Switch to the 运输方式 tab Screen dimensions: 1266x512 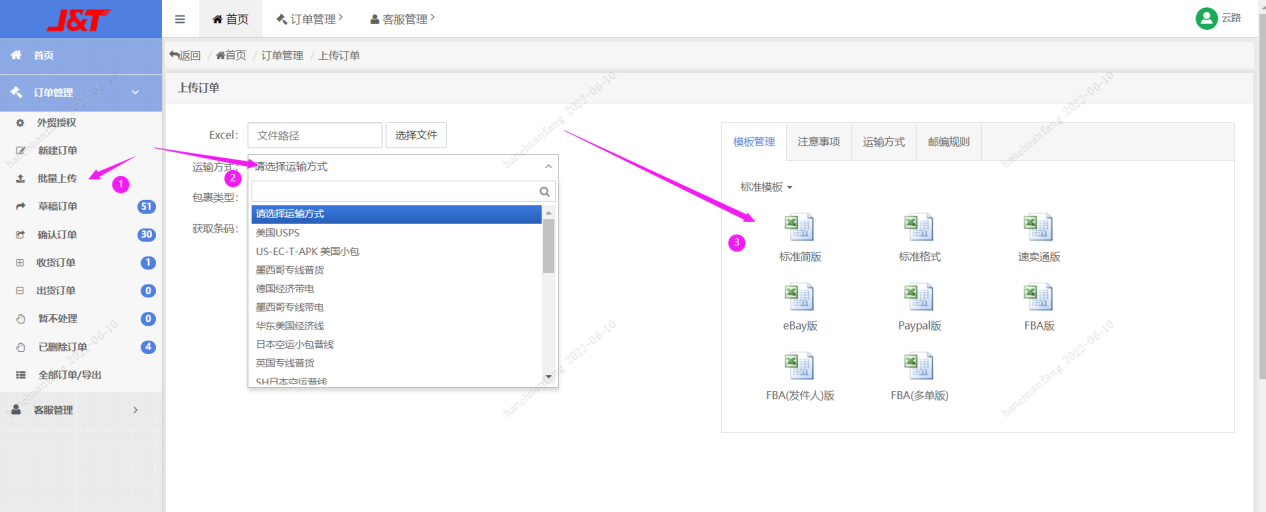pyautogui.click(x=884, y=142)
